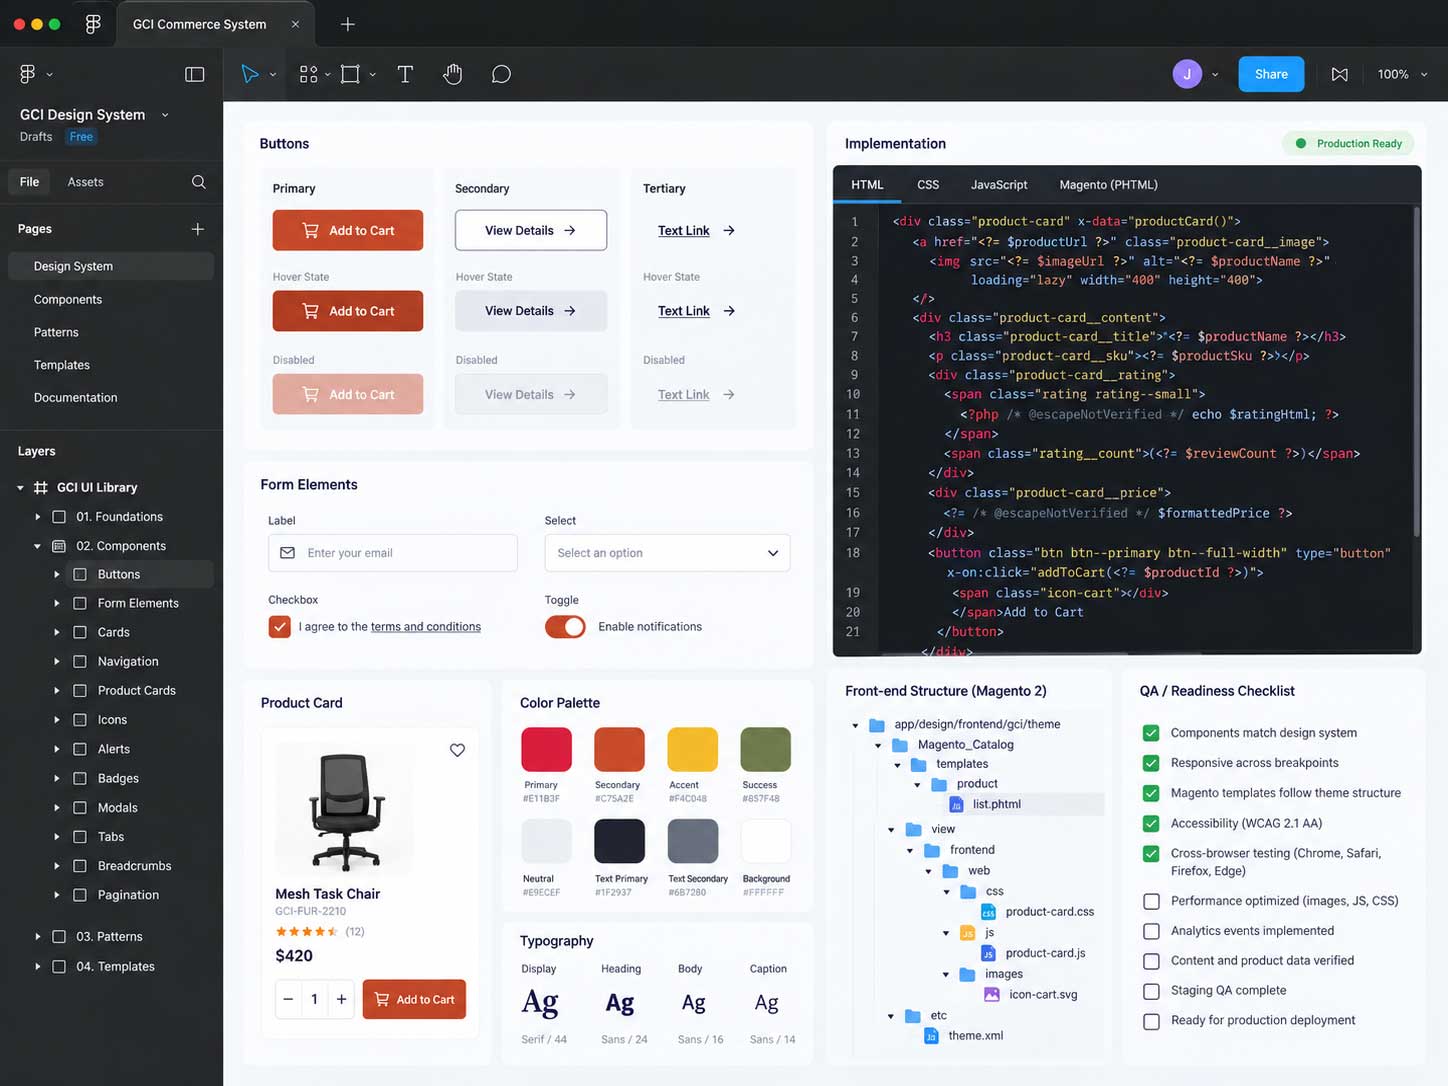
Task: Click secondary View Details default button
Action: point(531,230)
